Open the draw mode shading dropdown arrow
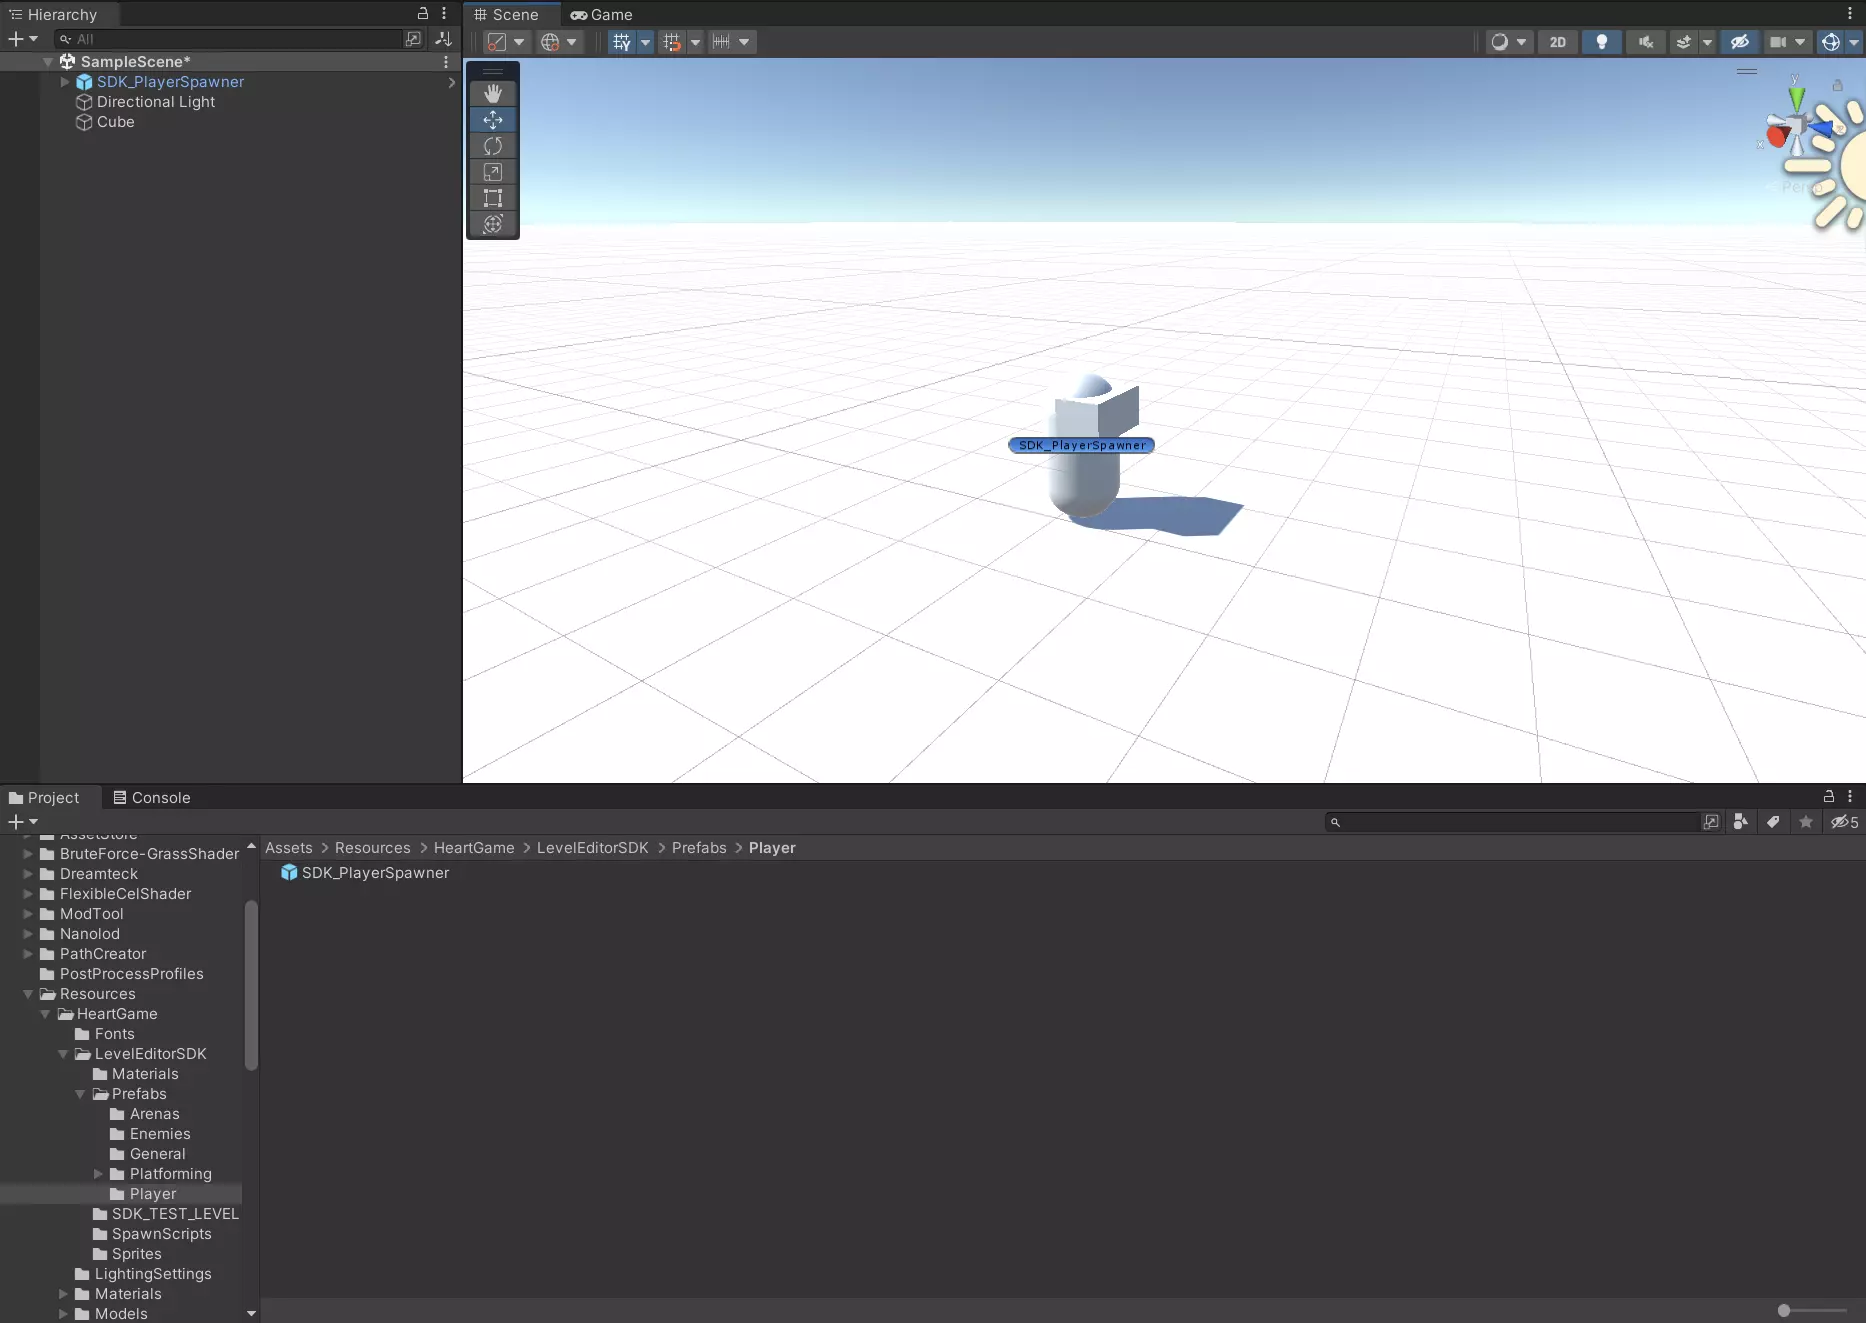 [x=1522, y=42]
